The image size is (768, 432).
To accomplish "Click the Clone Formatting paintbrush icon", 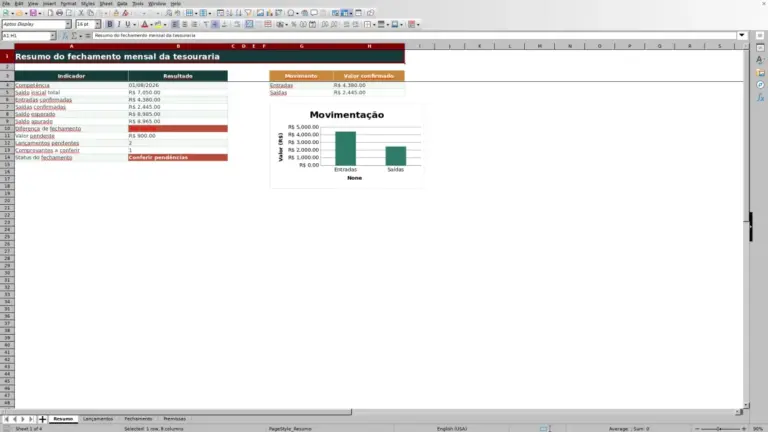I will point(116,13).
